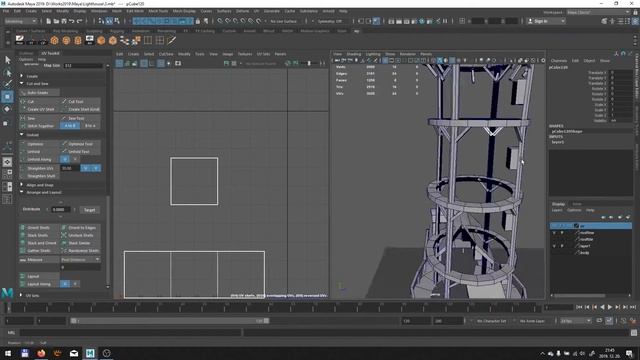This screenshot has width=640, height=360.
Task: Click the Play forward button
Action: (610, 307)
